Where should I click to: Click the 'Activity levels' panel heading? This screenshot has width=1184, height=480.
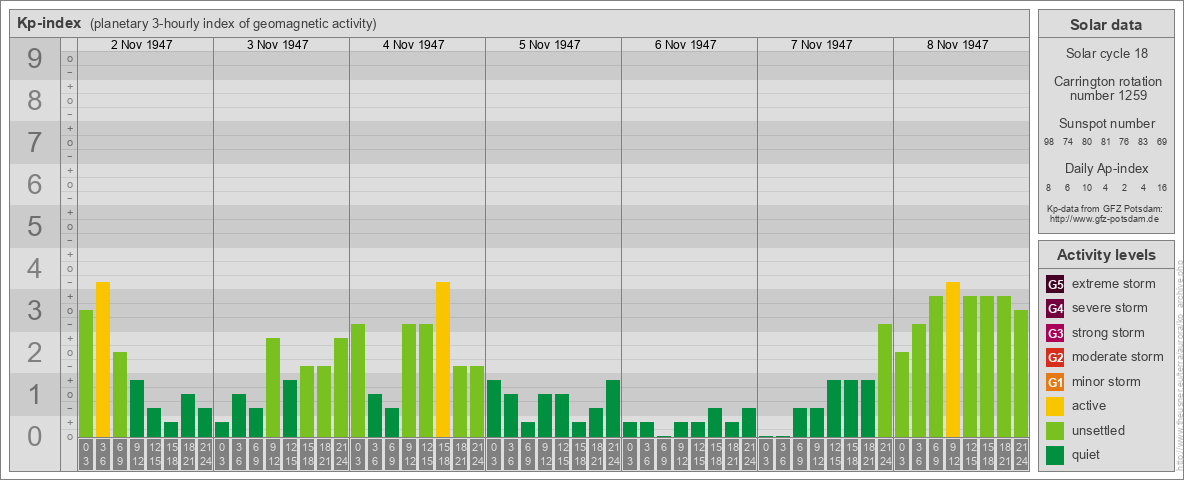1106,255
